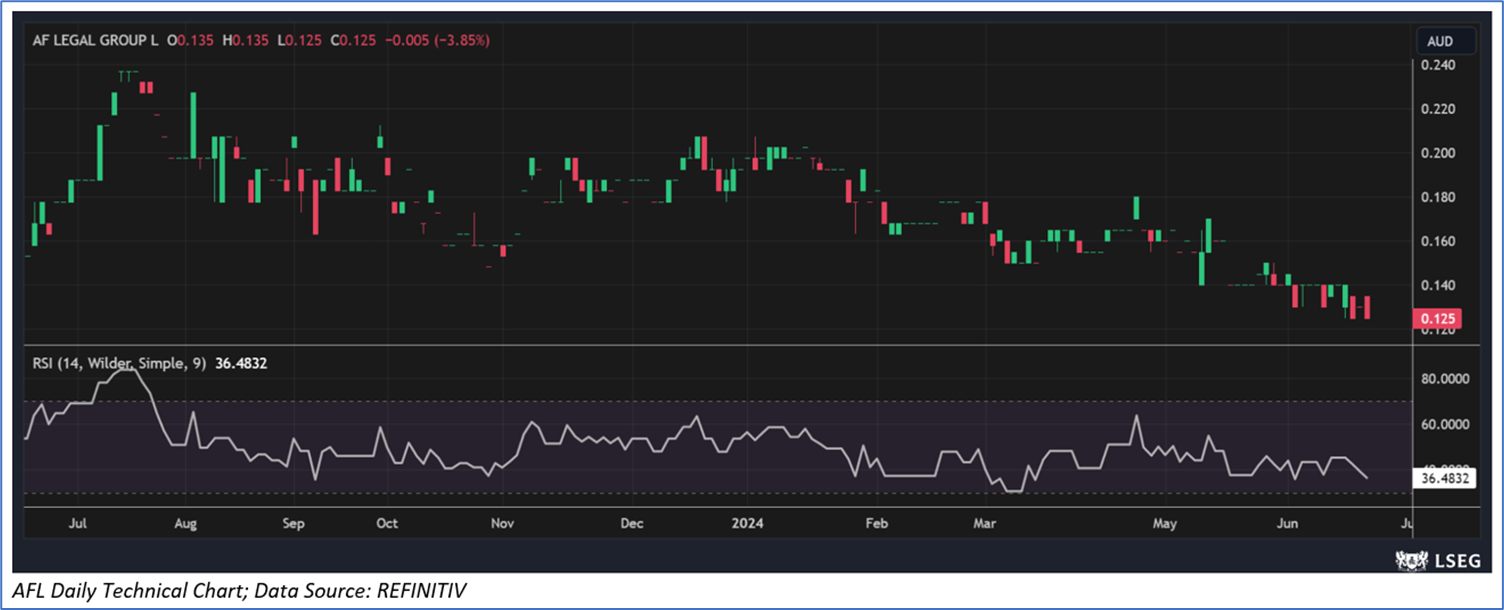Click the 0.140 price axis label
1504x610 pixels.
click(1437, 285)
